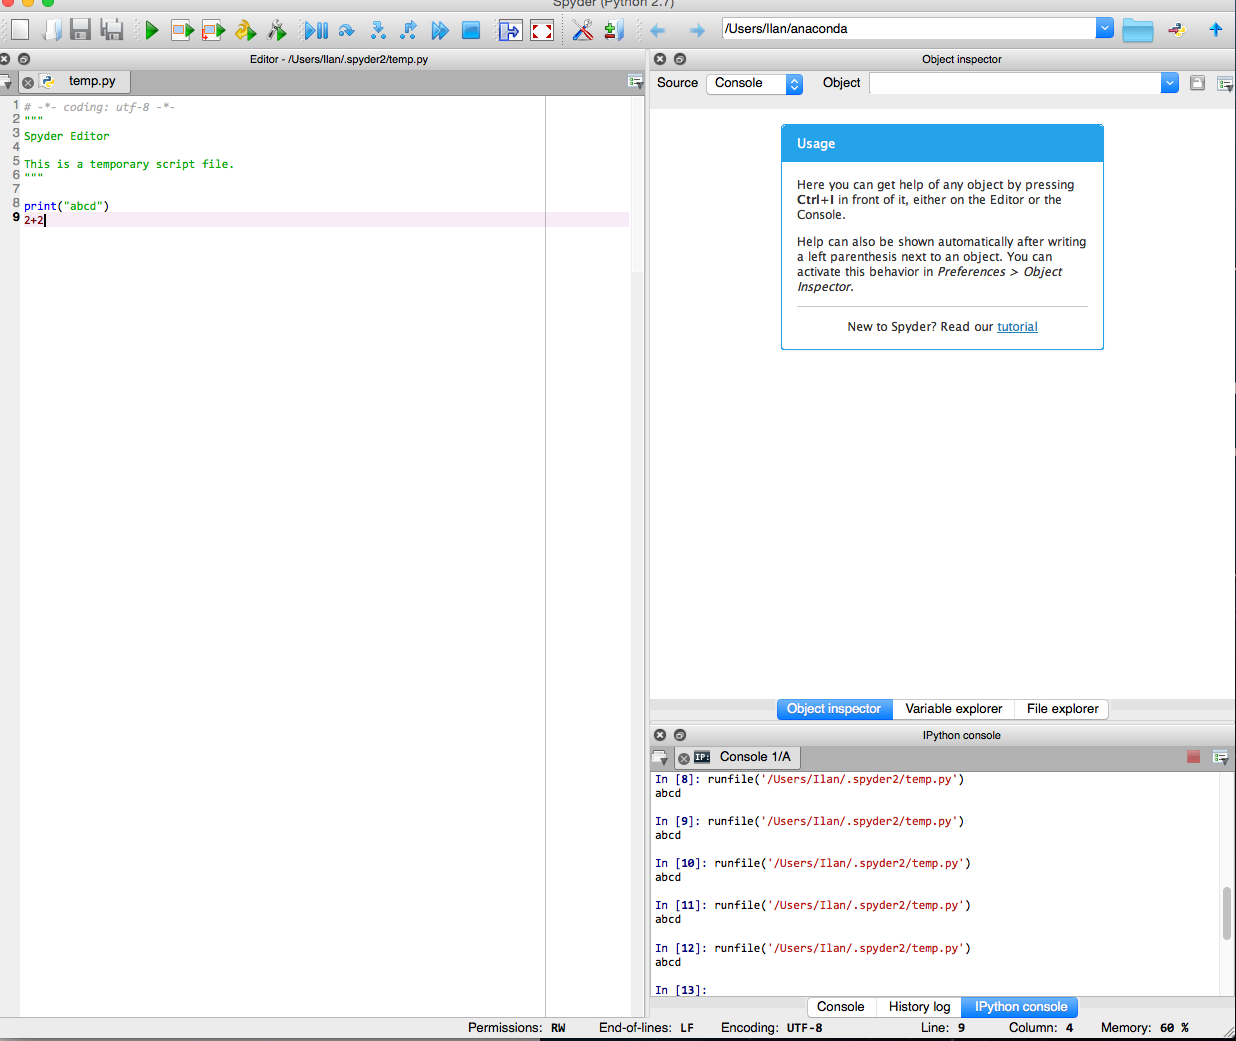Open run configuration settings

coord(277,31)
